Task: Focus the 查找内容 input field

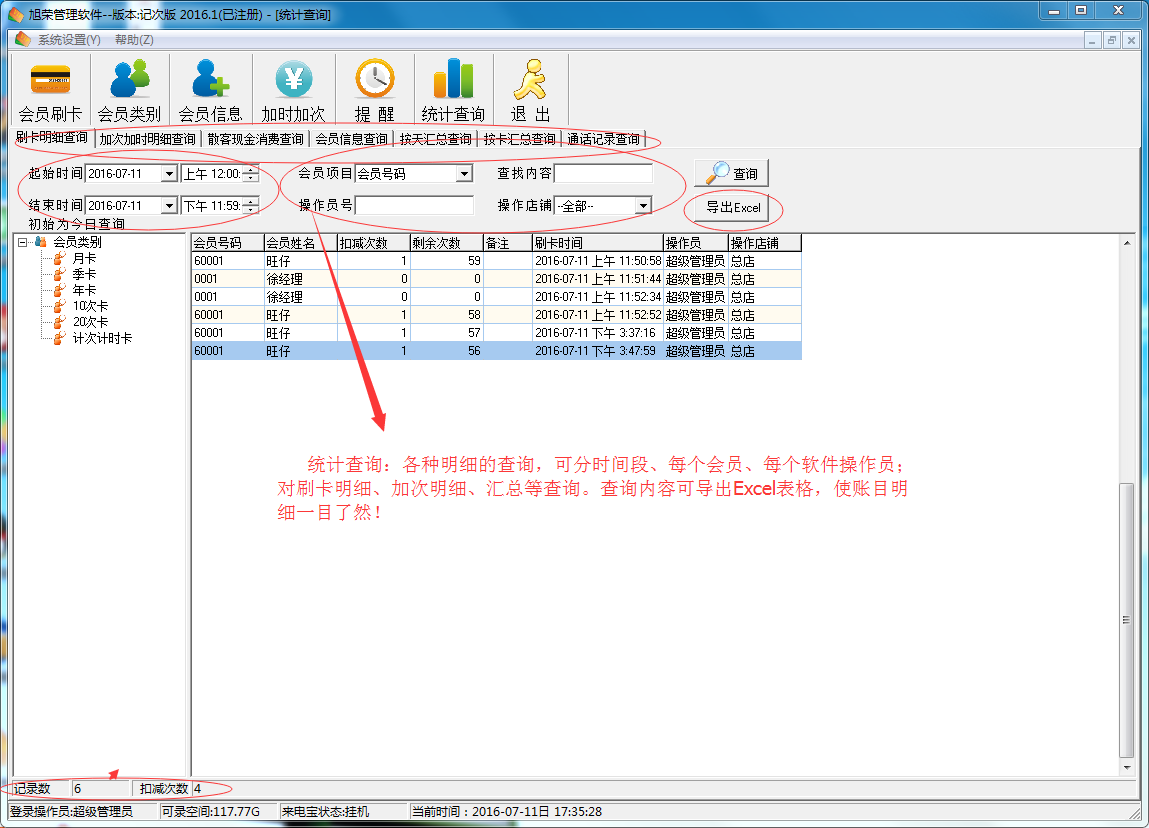Action: point(603,174)
